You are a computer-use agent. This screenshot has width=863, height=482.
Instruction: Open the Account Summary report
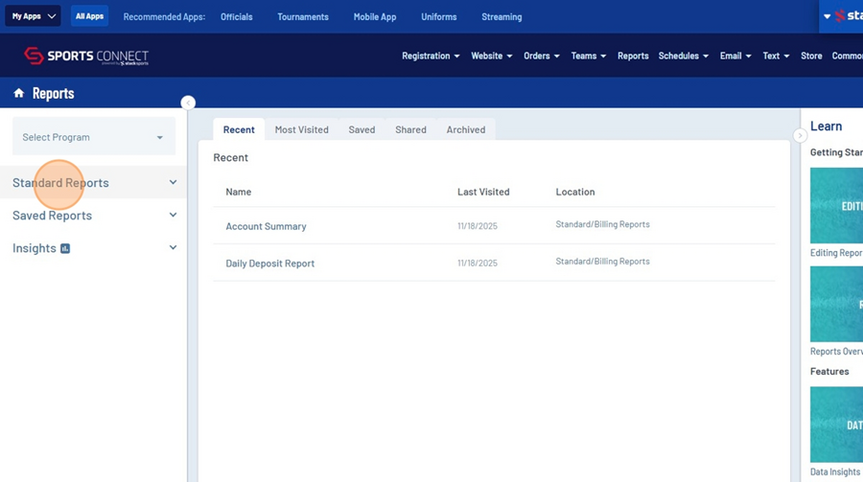click(x=266, y=227)
